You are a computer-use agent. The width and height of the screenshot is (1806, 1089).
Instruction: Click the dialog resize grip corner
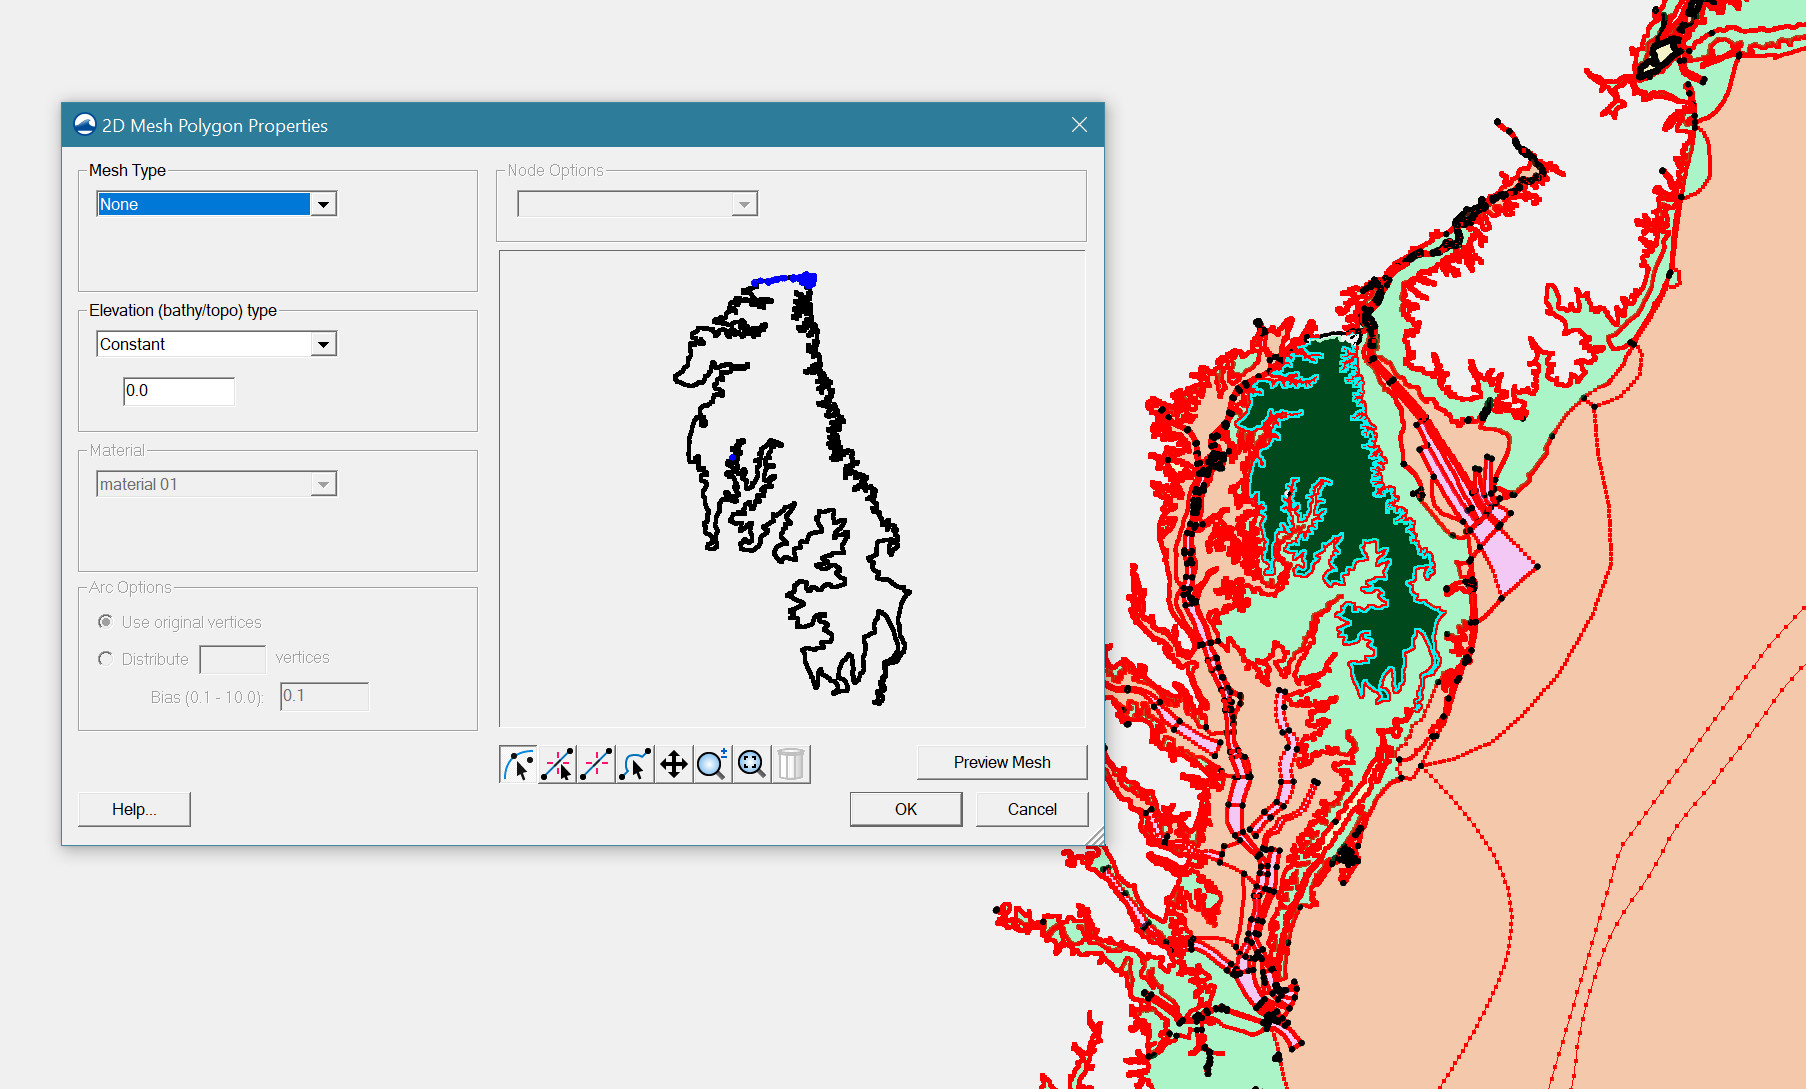tap(1095, 836)
